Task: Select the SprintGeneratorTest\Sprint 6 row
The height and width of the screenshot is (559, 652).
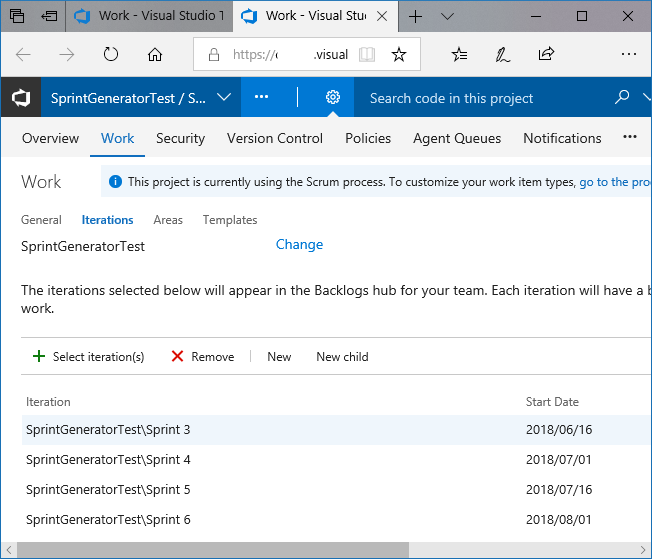Action: [336, 519]
